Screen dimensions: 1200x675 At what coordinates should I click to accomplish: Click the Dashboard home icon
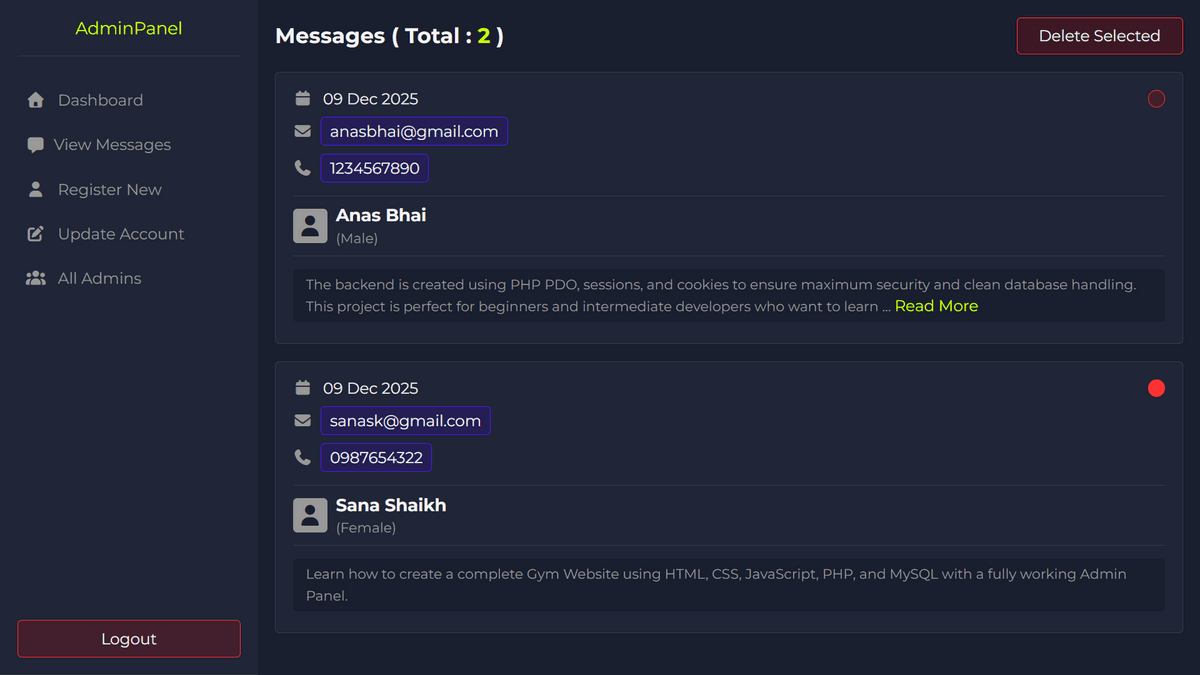coord(36,100)
